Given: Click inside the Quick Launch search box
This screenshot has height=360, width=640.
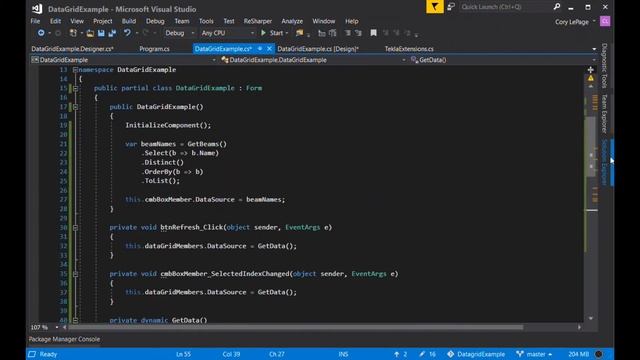Looking at the screenshot, I should 504,7.
